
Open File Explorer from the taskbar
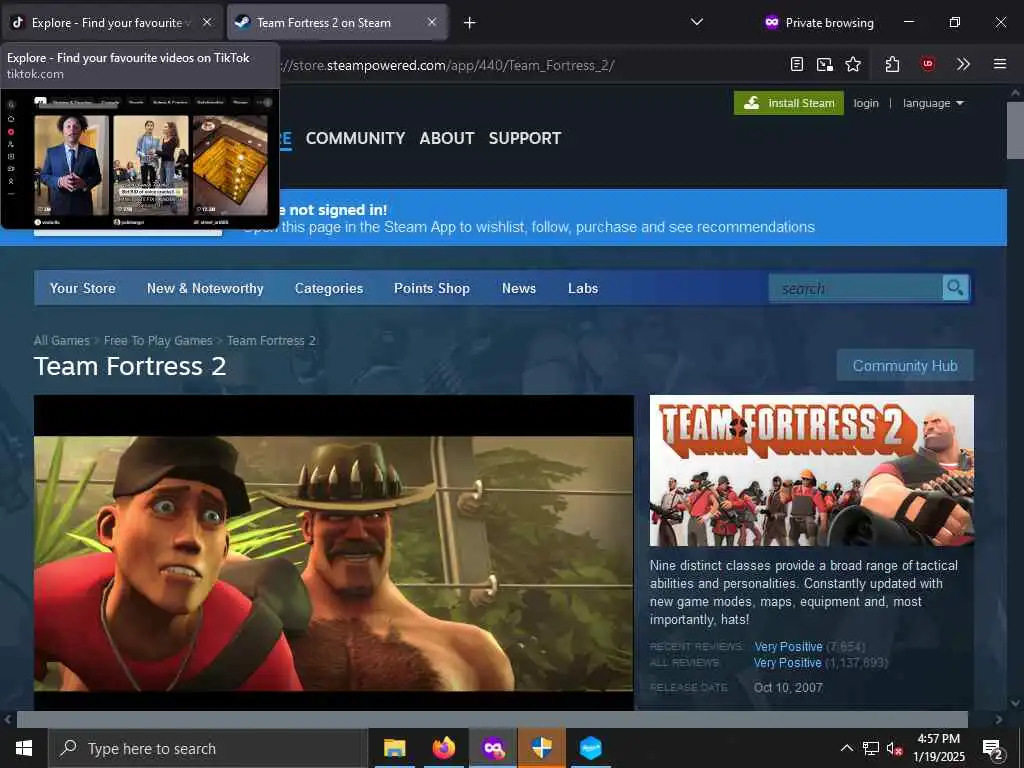[394, 748]
